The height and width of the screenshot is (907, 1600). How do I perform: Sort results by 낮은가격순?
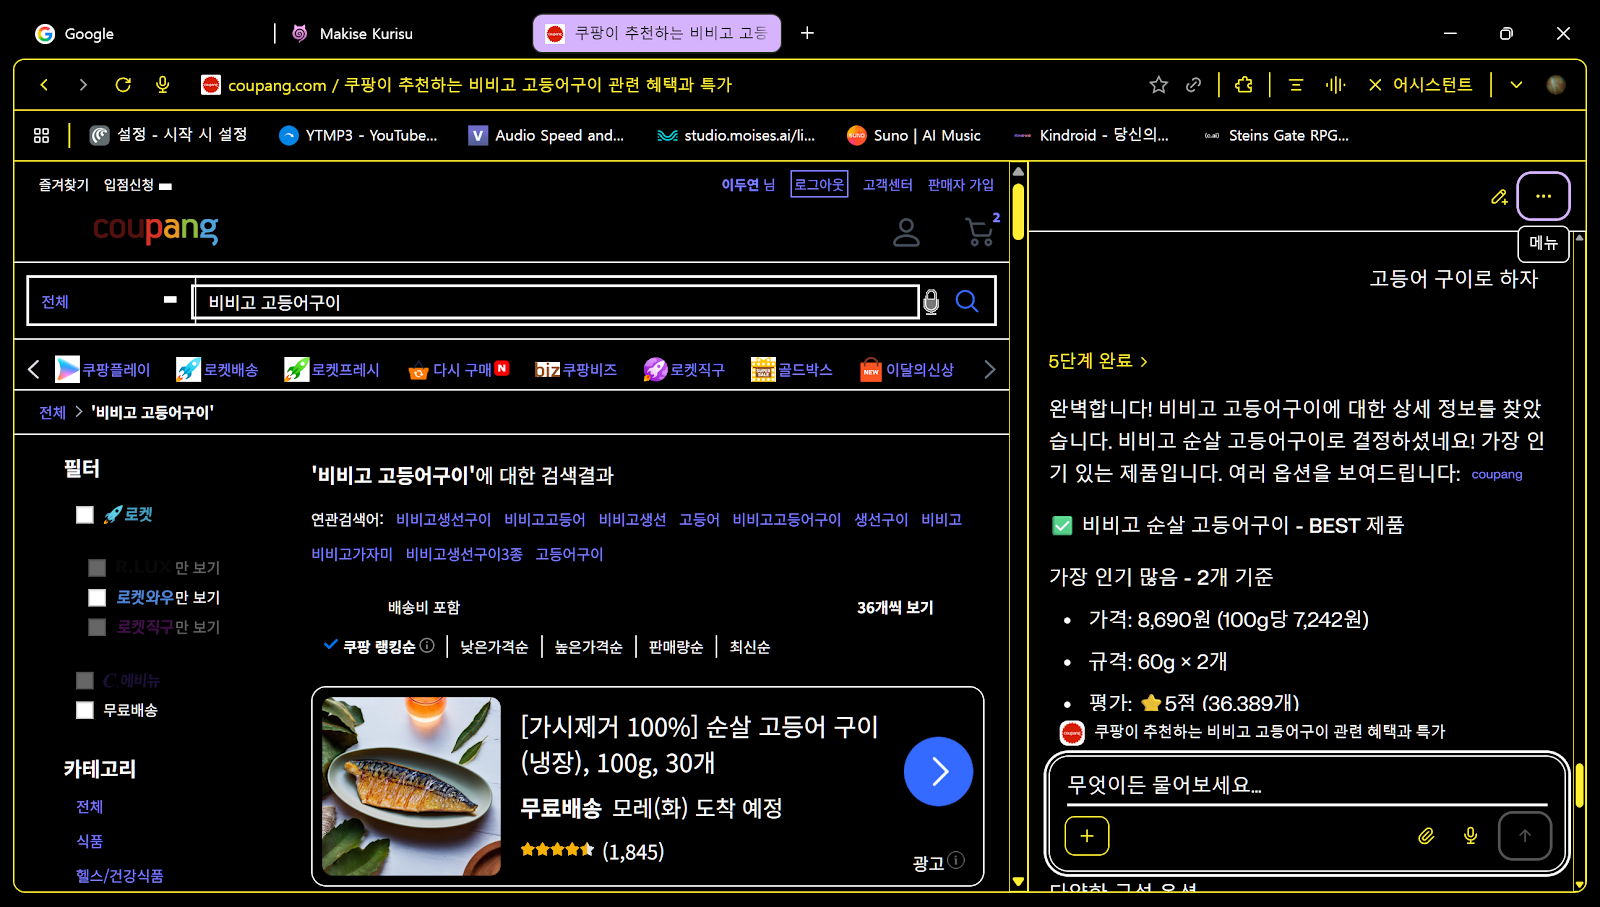[494, 647]
